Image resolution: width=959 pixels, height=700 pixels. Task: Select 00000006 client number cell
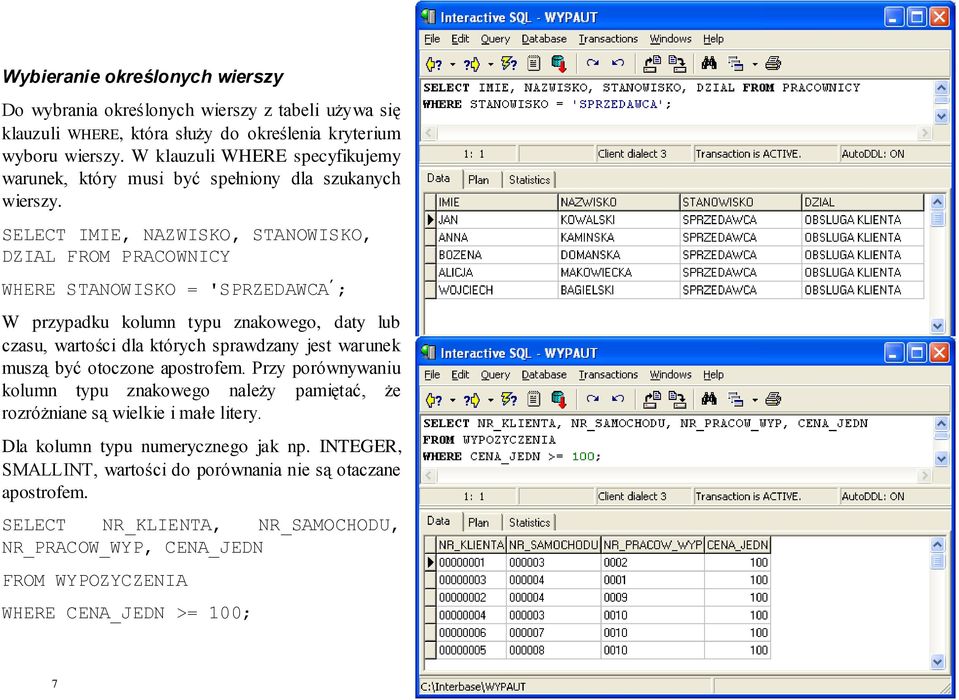click(x=472, y=633)
